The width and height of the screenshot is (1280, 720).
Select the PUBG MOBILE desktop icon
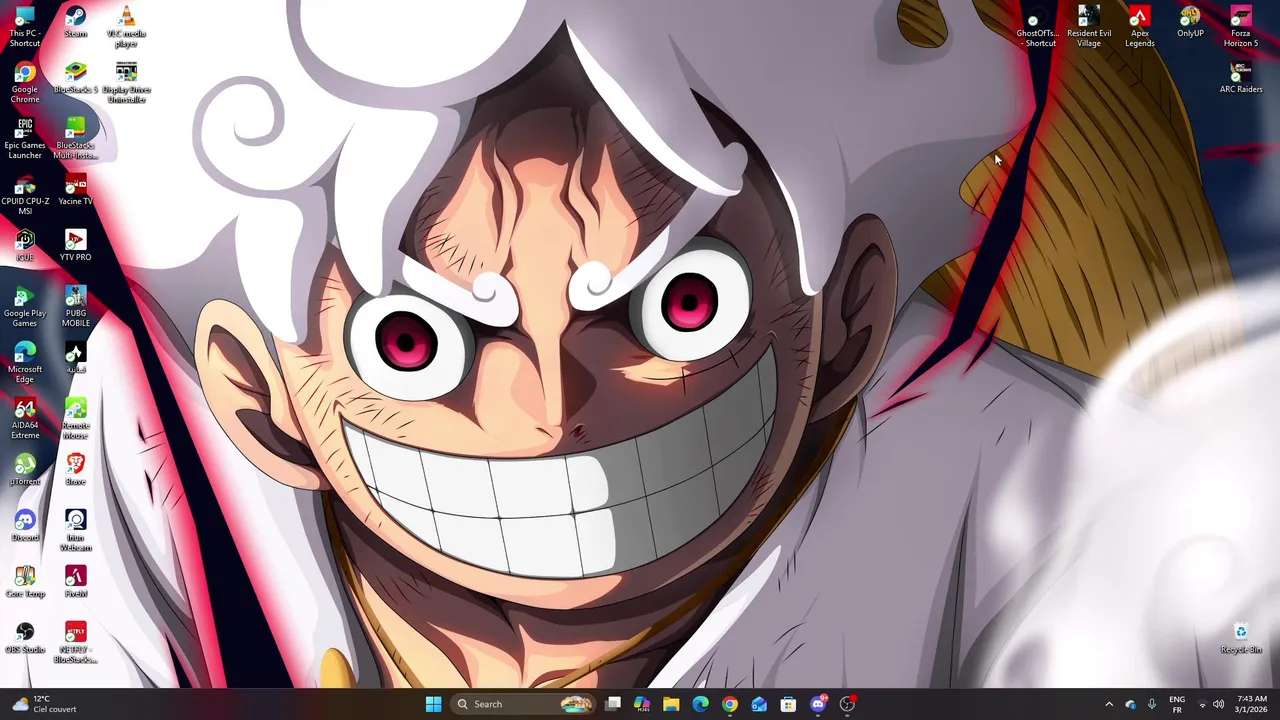click(x=75, y=307)
